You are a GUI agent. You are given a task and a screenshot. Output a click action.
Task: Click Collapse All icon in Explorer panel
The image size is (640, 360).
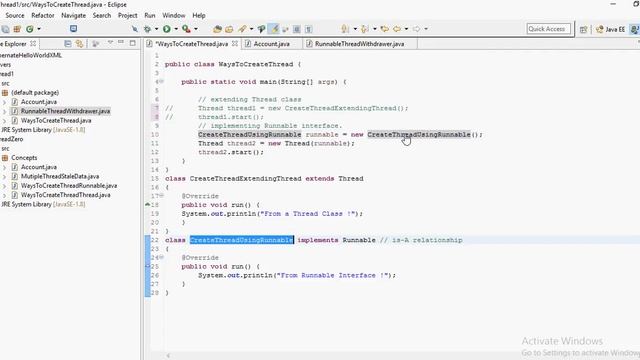tap(68, 43)
